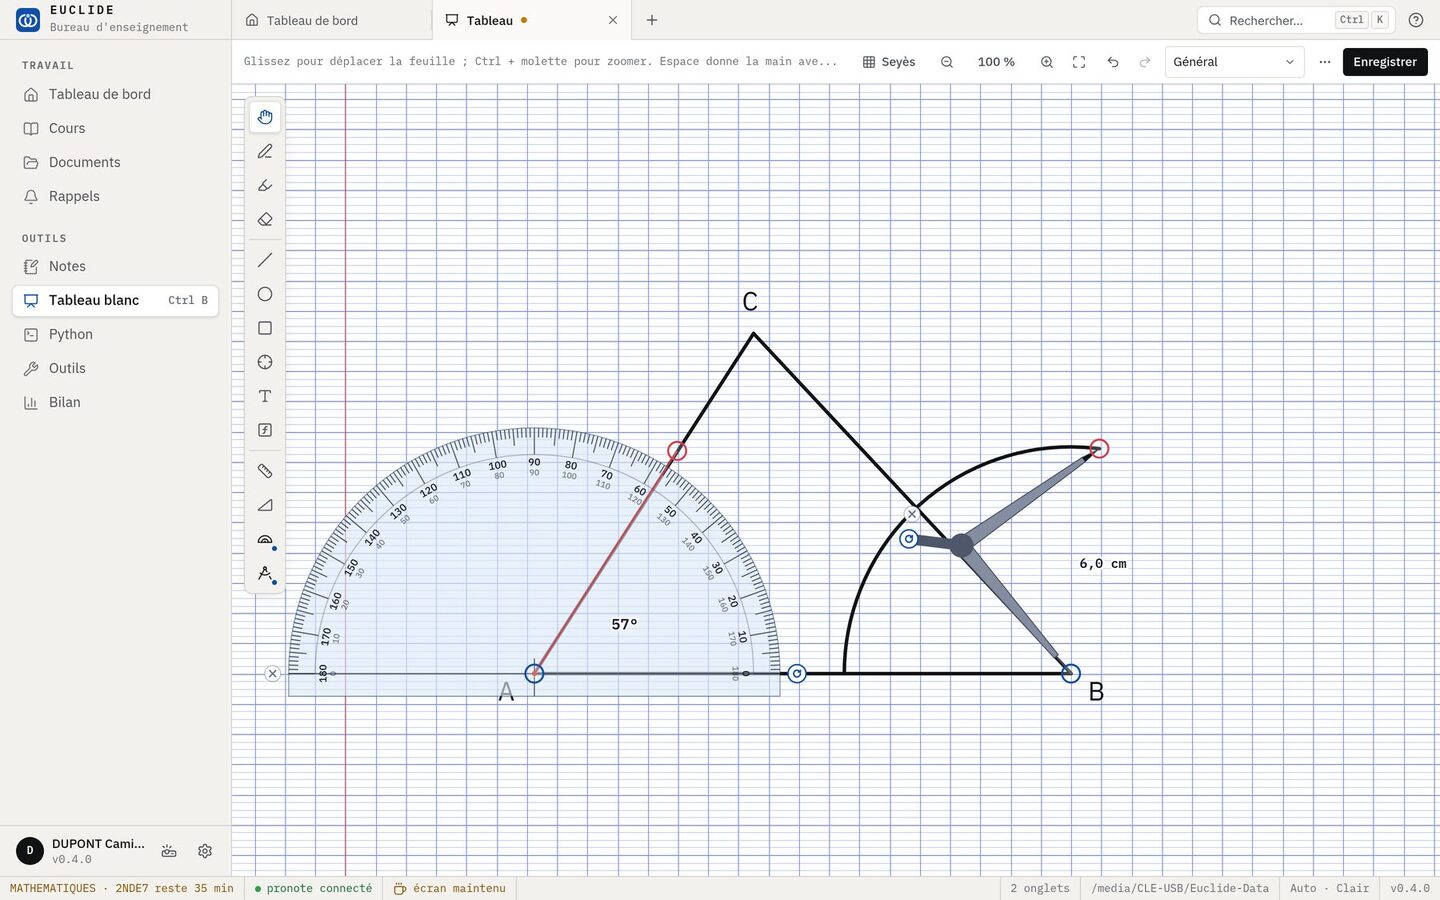Image resolution: width=1440 pixels, height=900 pixels.
Task: Select the pen drawing tool
Action: pos(265,151)
